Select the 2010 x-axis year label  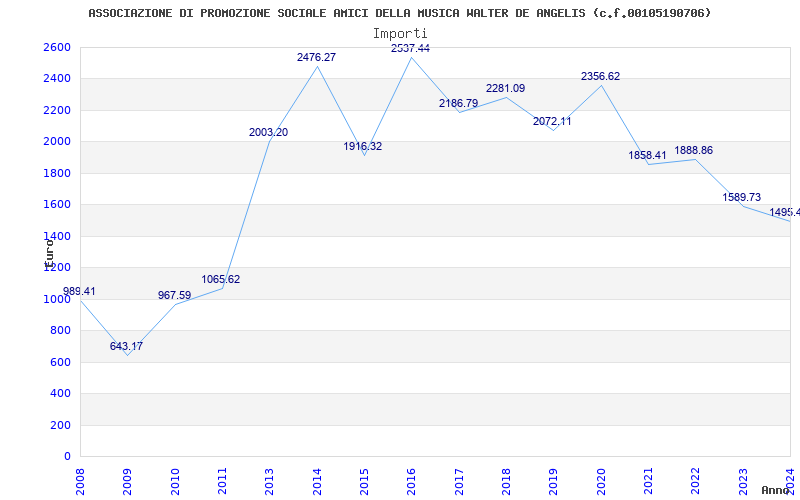tap(174, 481)
